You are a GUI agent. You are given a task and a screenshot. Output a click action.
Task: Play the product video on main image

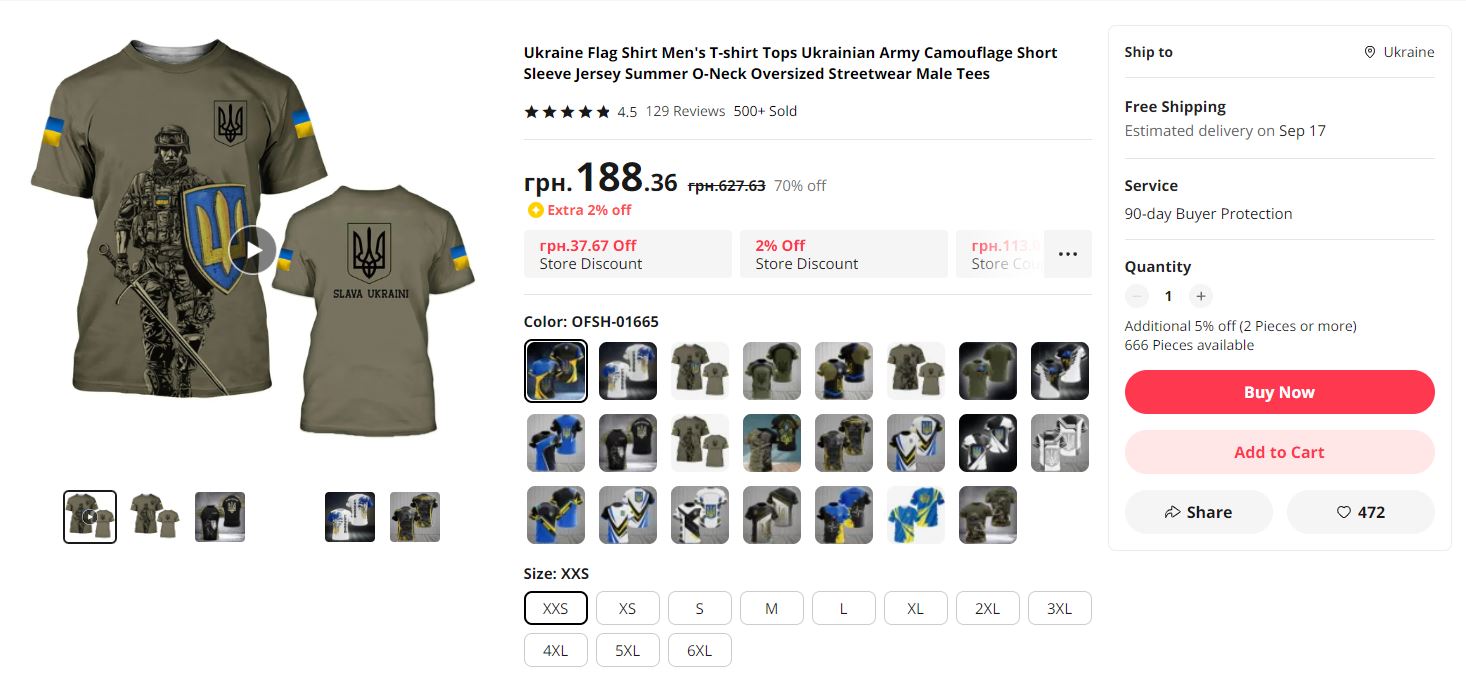(x=253, y=250)
